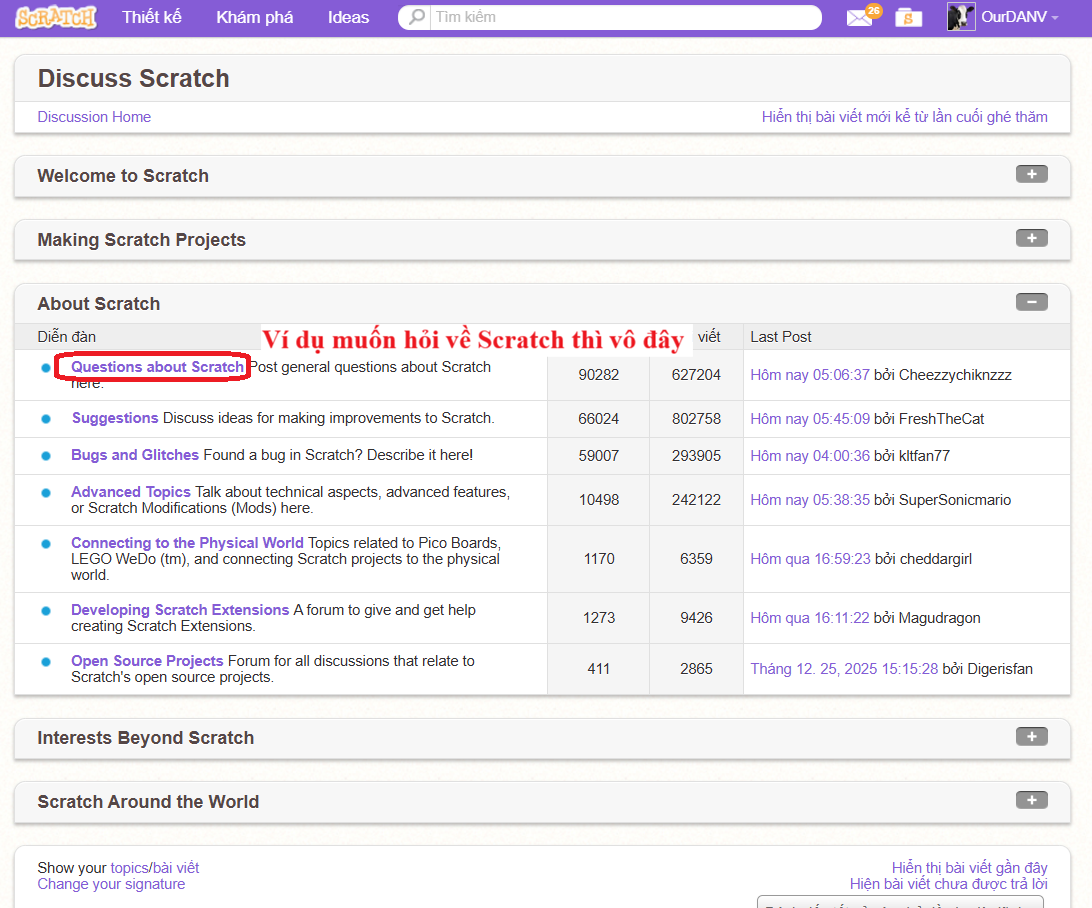Expand the Welcome to Scratch section
The image size is (1092, 908).
1031,173
